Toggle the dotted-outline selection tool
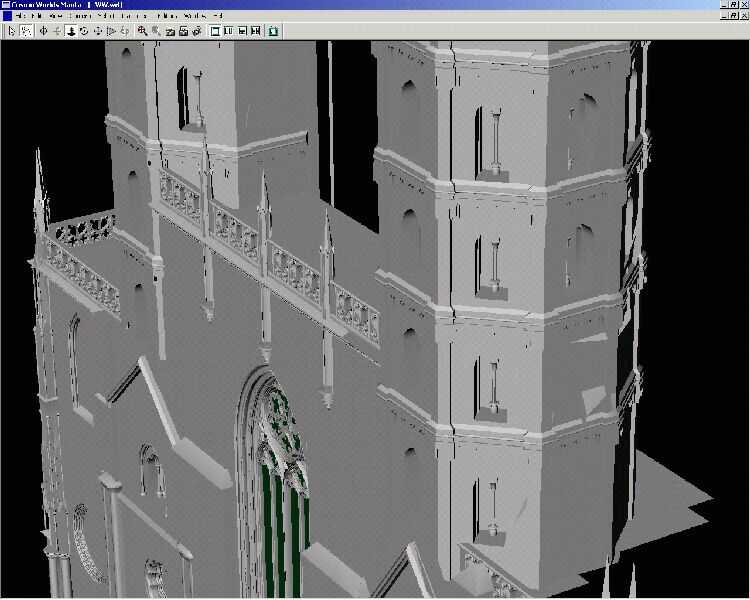 coord(26,31)
